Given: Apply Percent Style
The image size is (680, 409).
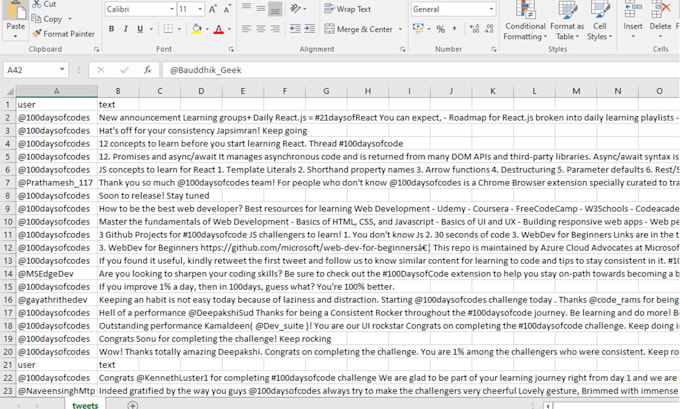Looking at the screenshot, I should pyautogui.click(x=441, y=29).
